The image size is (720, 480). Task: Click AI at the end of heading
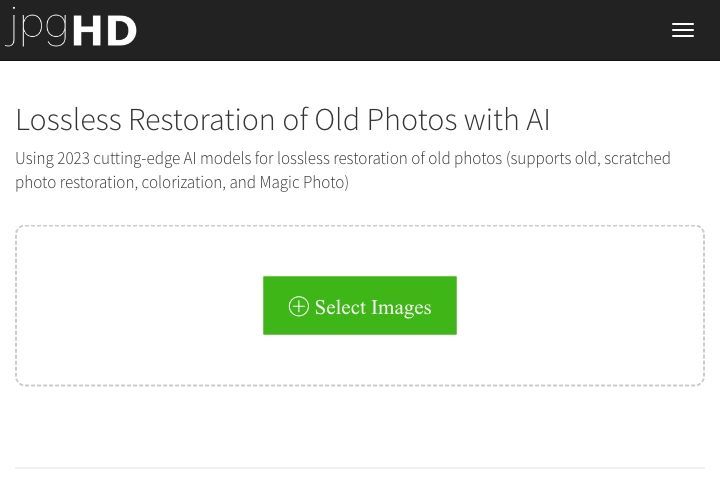pyautogui.click(x=538, y=120)
